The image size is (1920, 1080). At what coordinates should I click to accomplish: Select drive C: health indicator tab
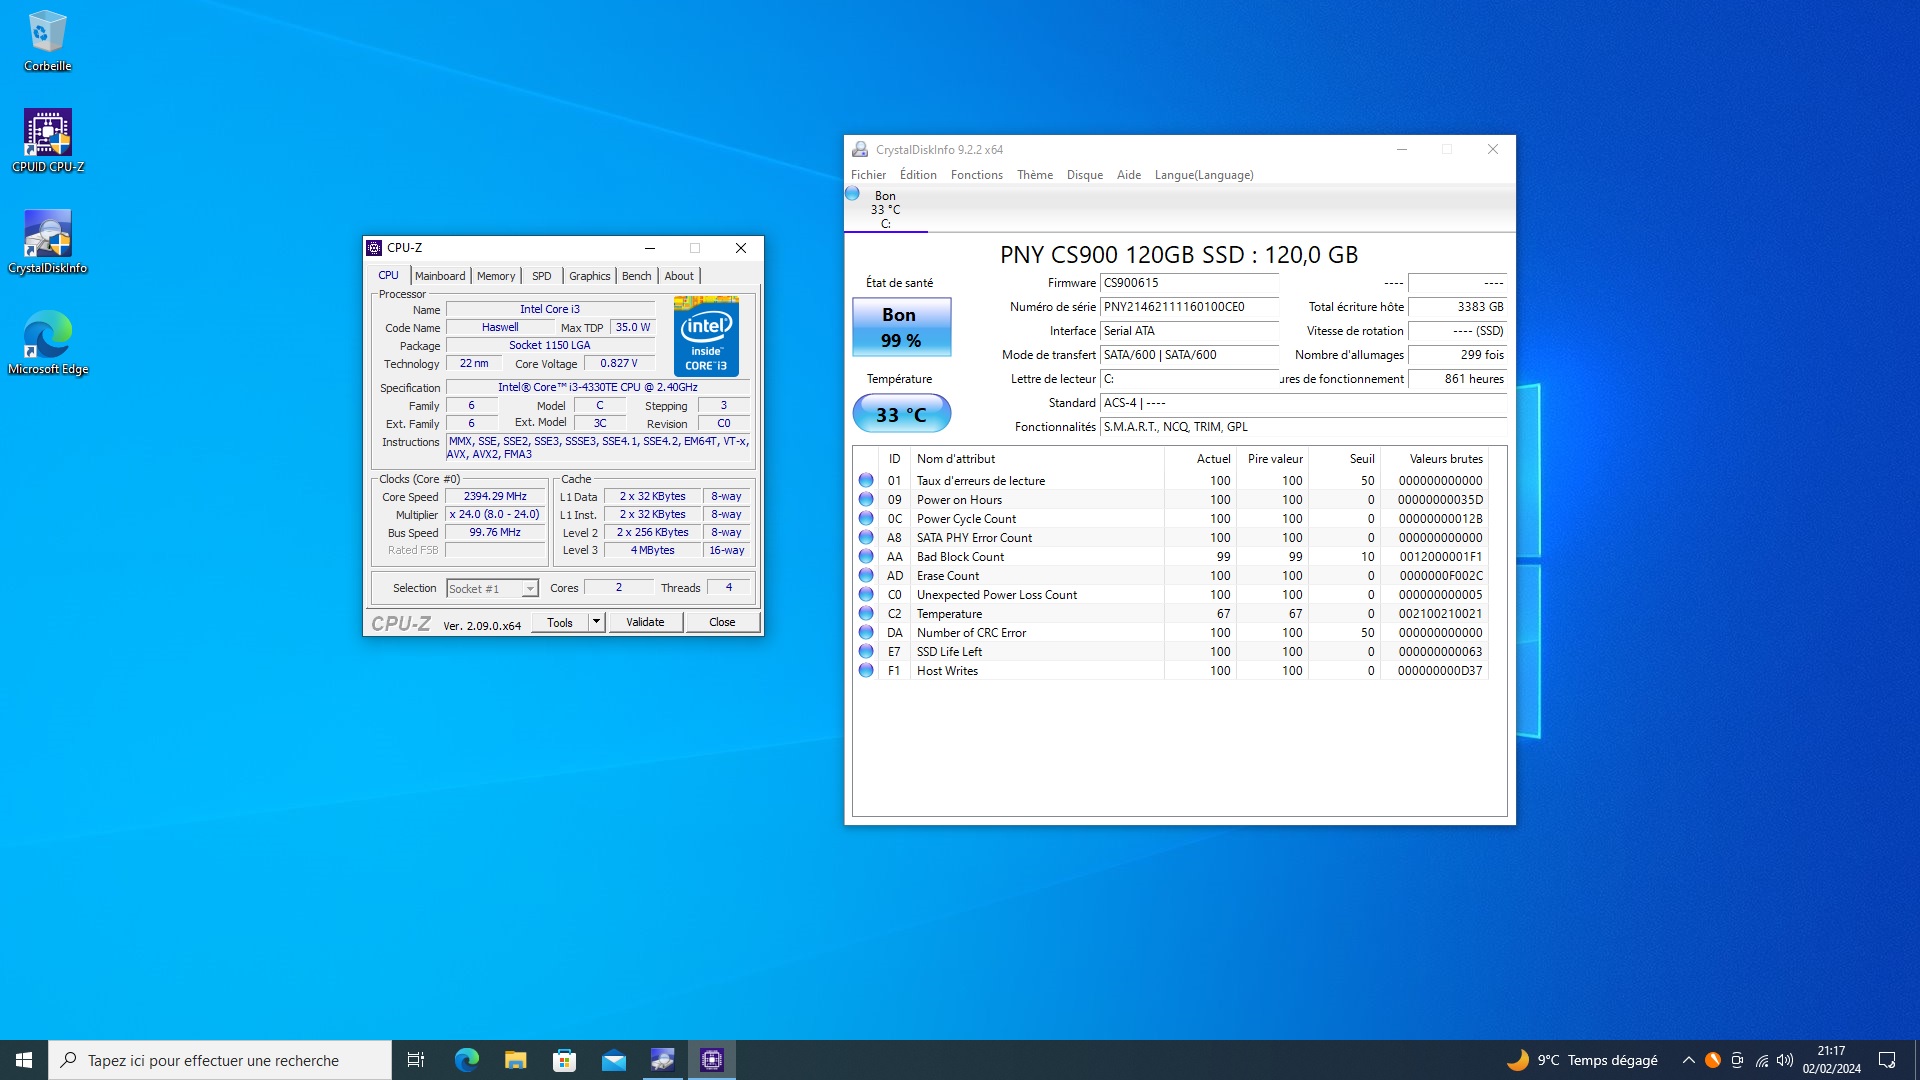[x=885, y=210]
